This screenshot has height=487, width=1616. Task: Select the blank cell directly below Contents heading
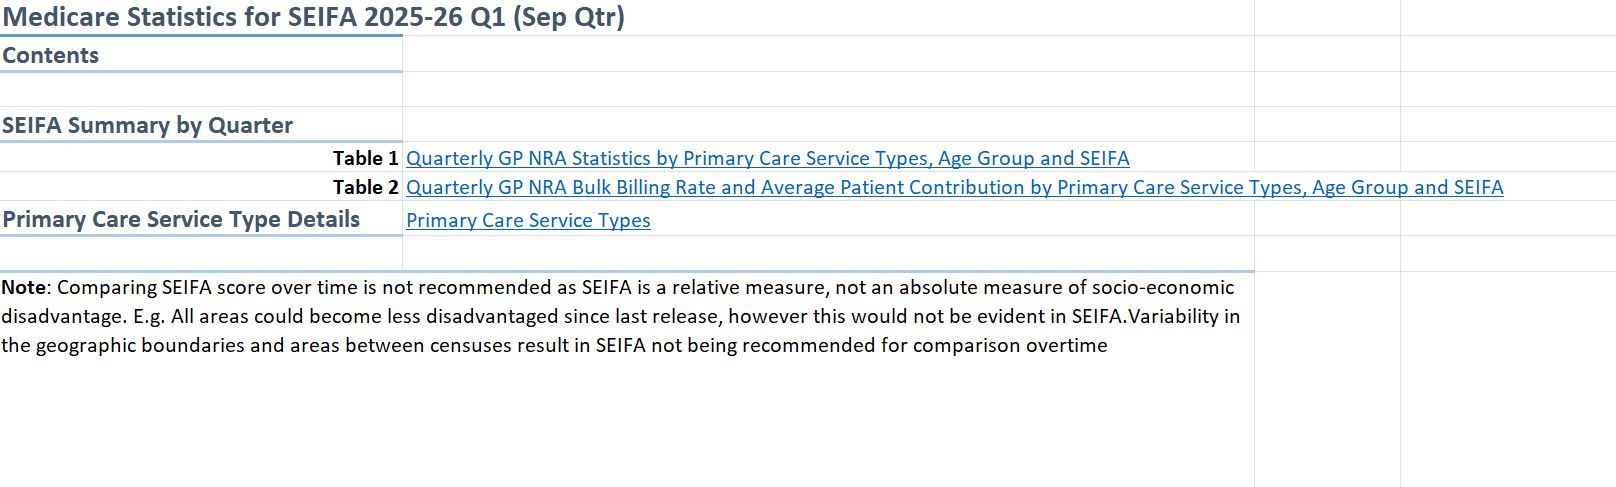click(x=200, y=89)
